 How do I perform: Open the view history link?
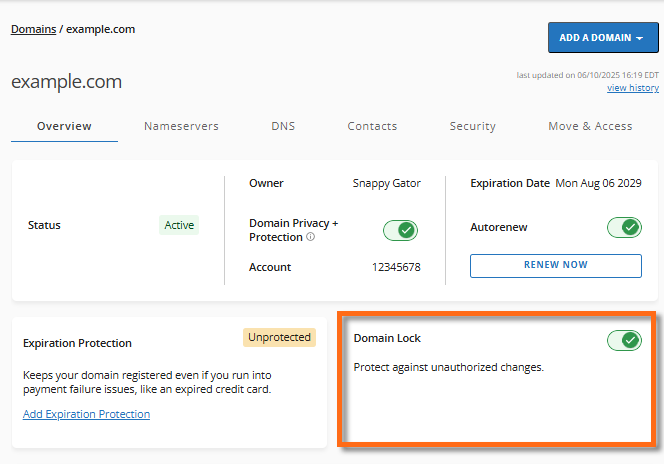coord(632,89)
